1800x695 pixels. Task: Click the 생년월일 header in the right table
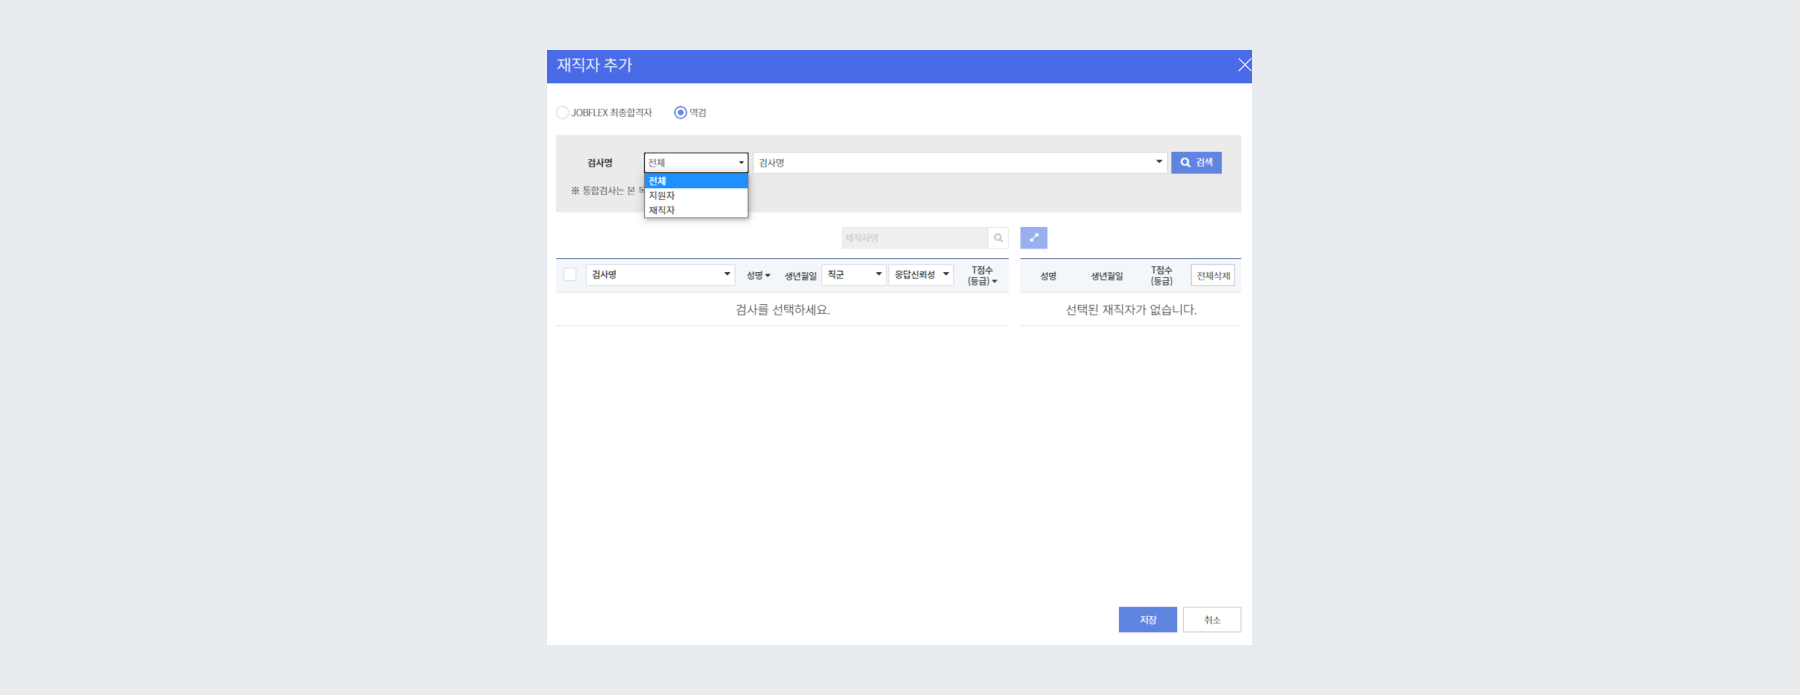coord(1107,276)
